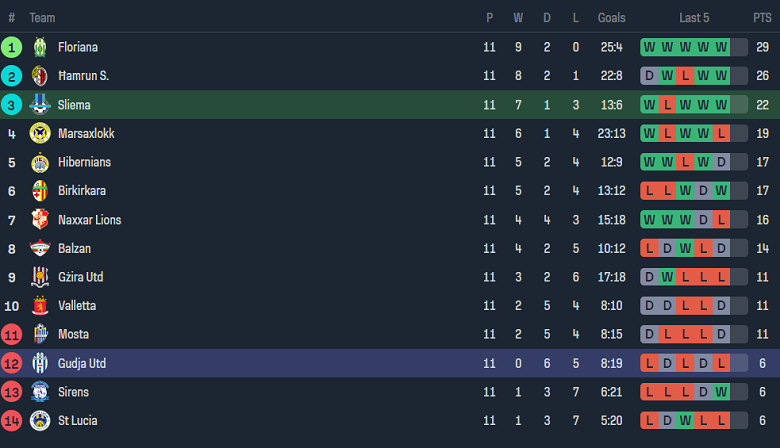
Task: Sort table by PTS column header
Action: coord(762,18)
